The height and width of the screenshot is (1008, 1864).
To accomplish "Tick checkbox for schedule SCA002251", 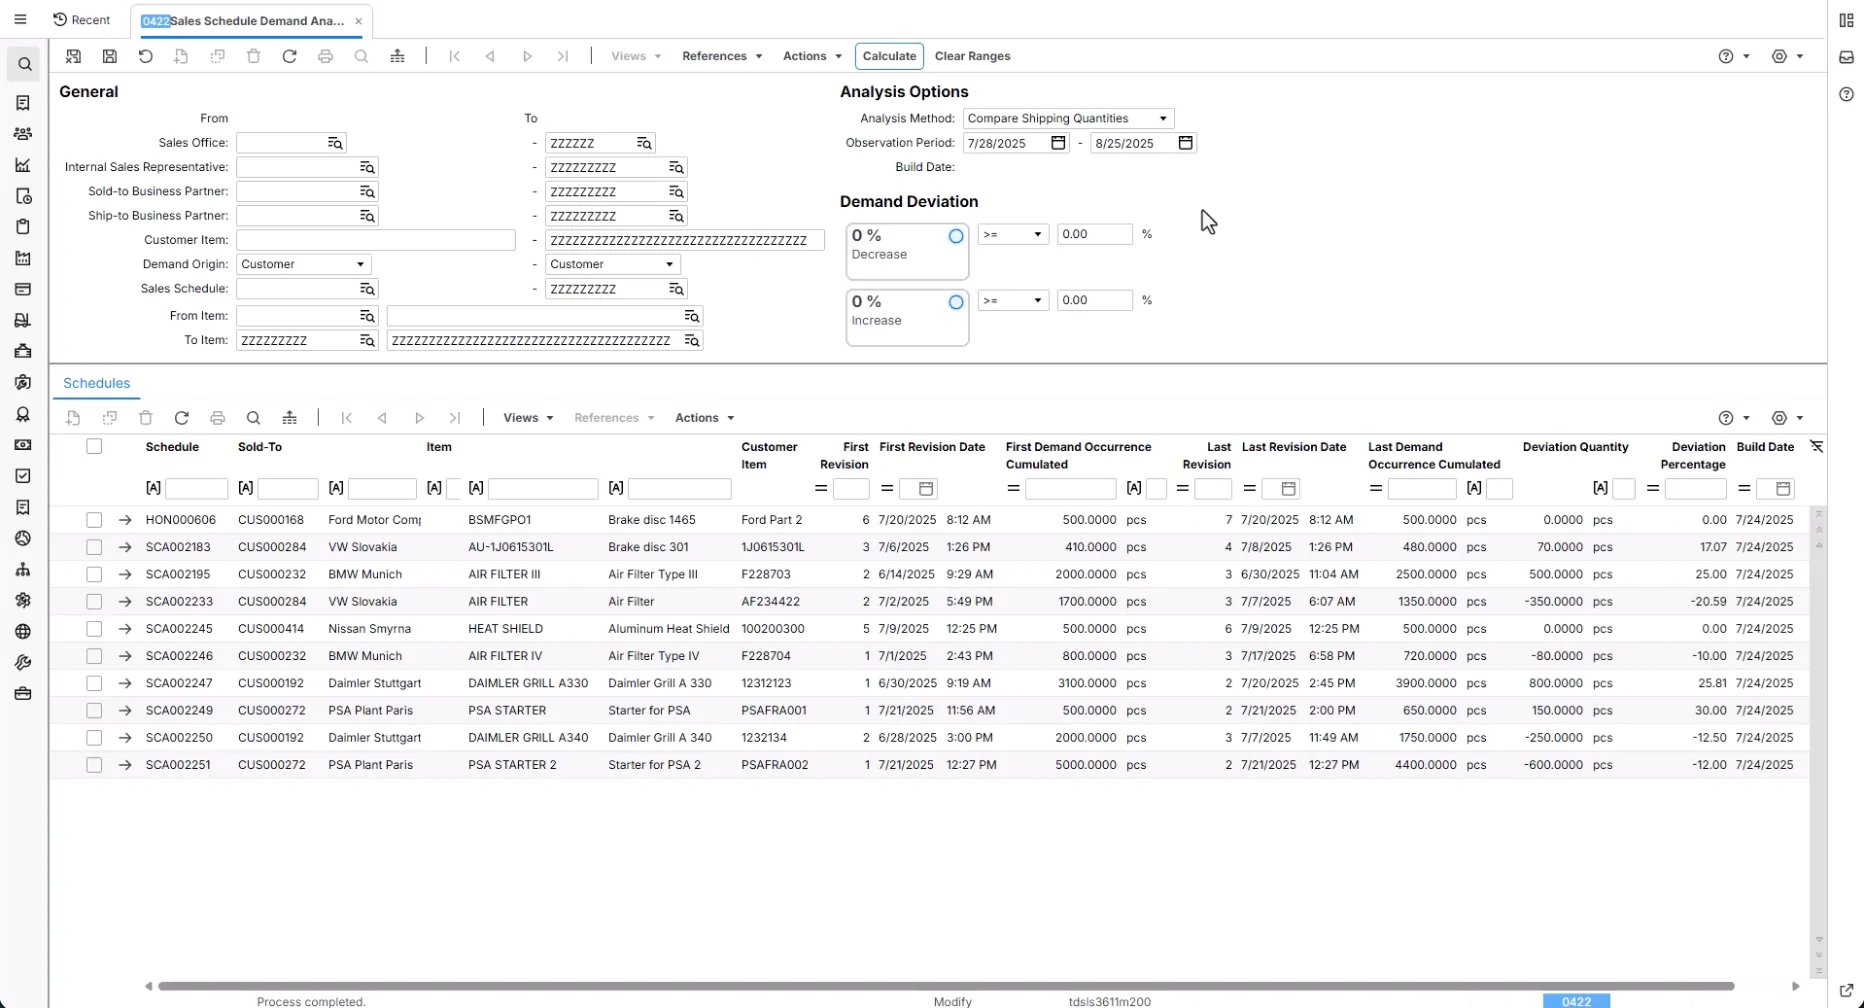I will click(94, 765).
